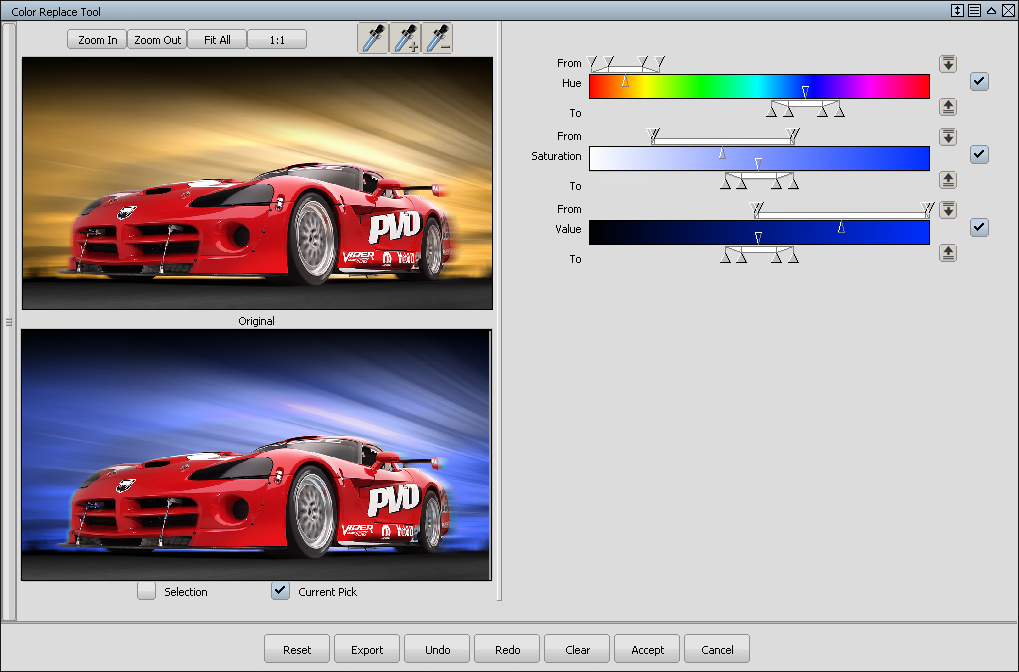Click down-arrow button beside Saturation From row

pos(948,137)
